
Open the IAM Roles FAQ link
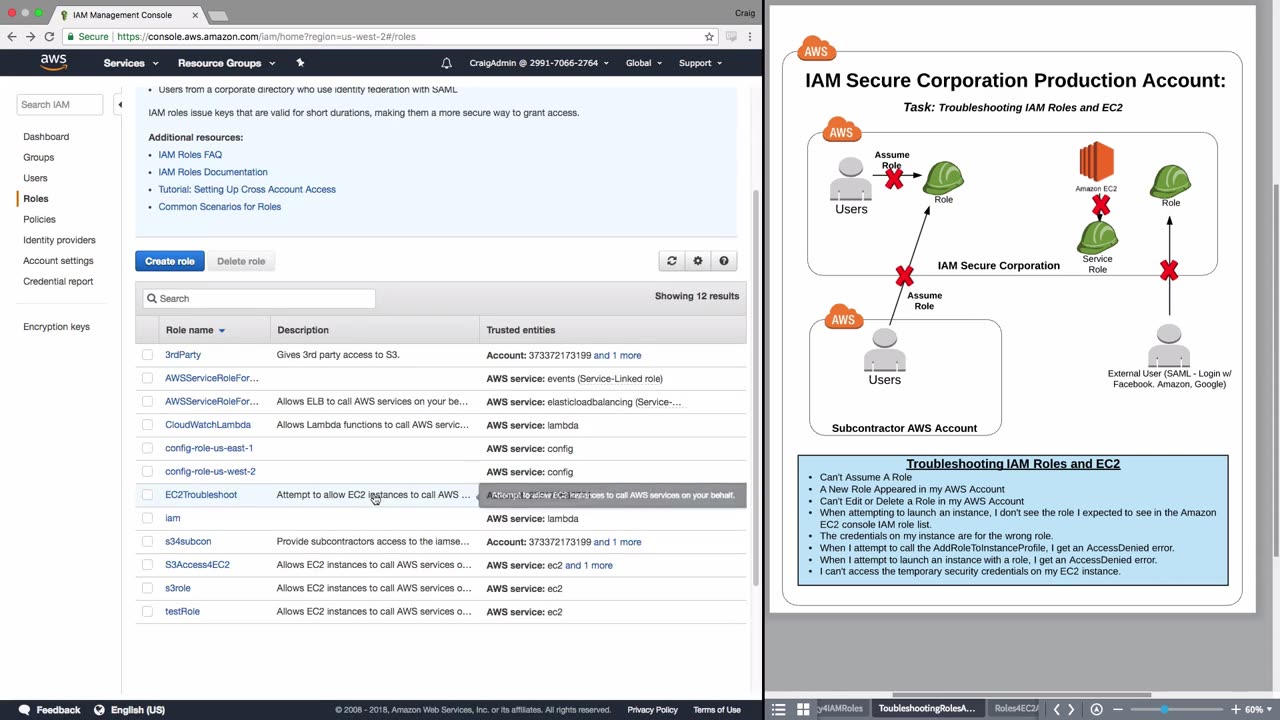tap(190, 155)
